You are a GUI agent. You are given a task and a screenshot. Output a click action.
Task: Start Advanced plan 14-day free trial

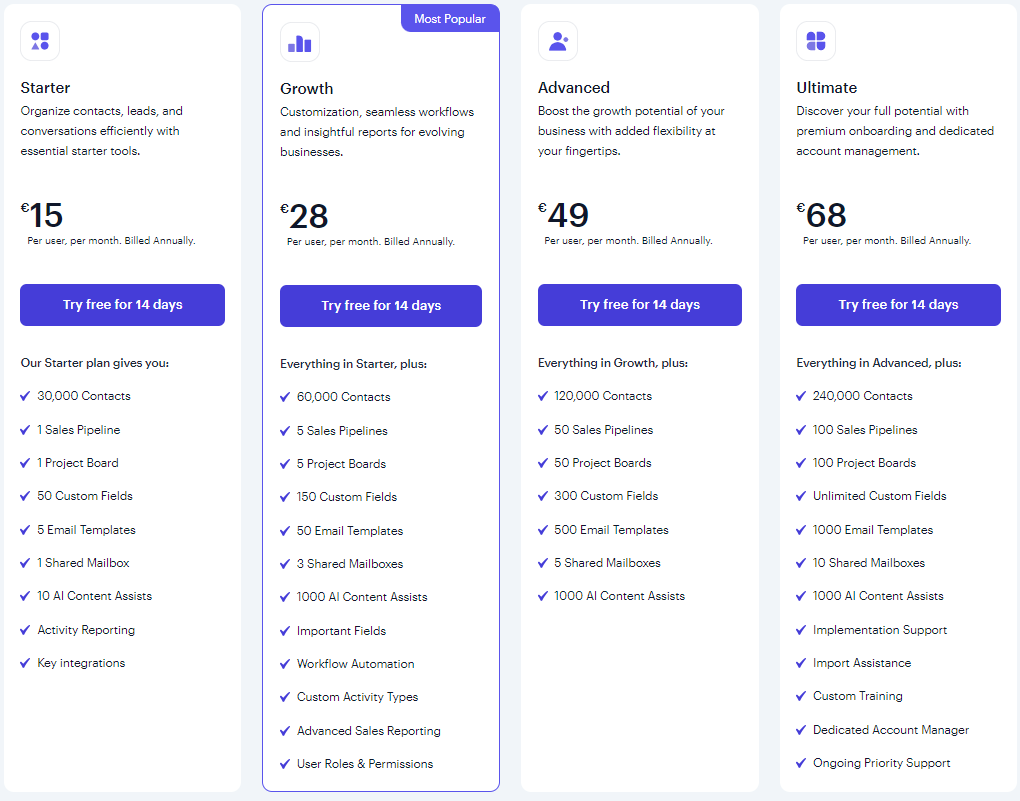[640, 305]
